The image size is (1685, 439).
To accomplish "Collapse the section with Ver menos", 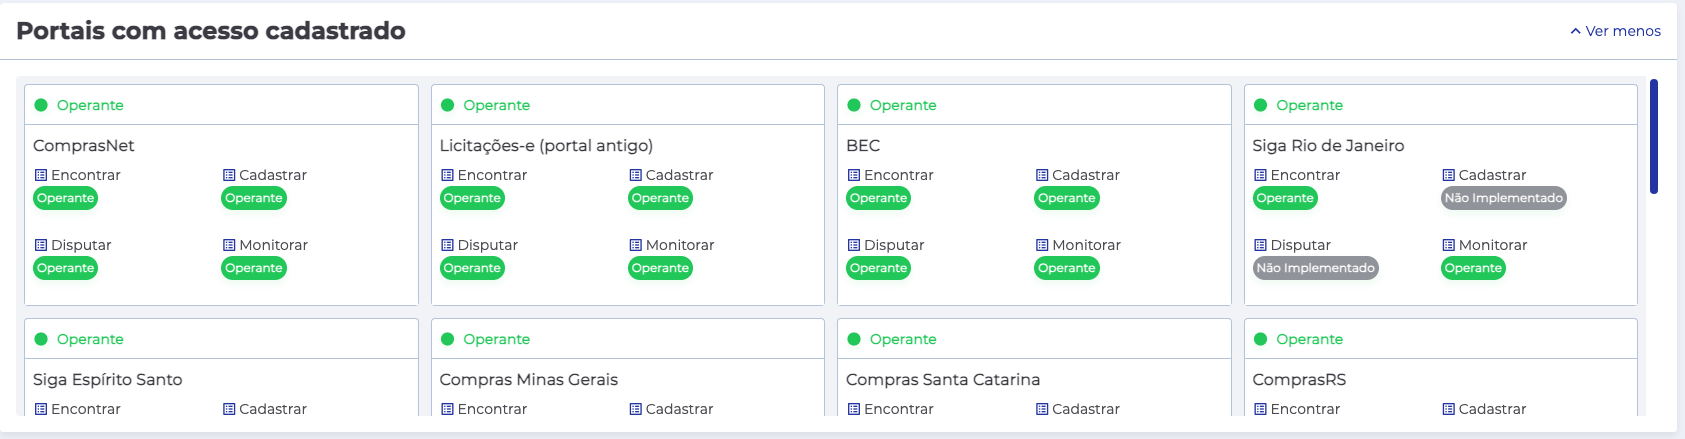I will coord(1615,31).
